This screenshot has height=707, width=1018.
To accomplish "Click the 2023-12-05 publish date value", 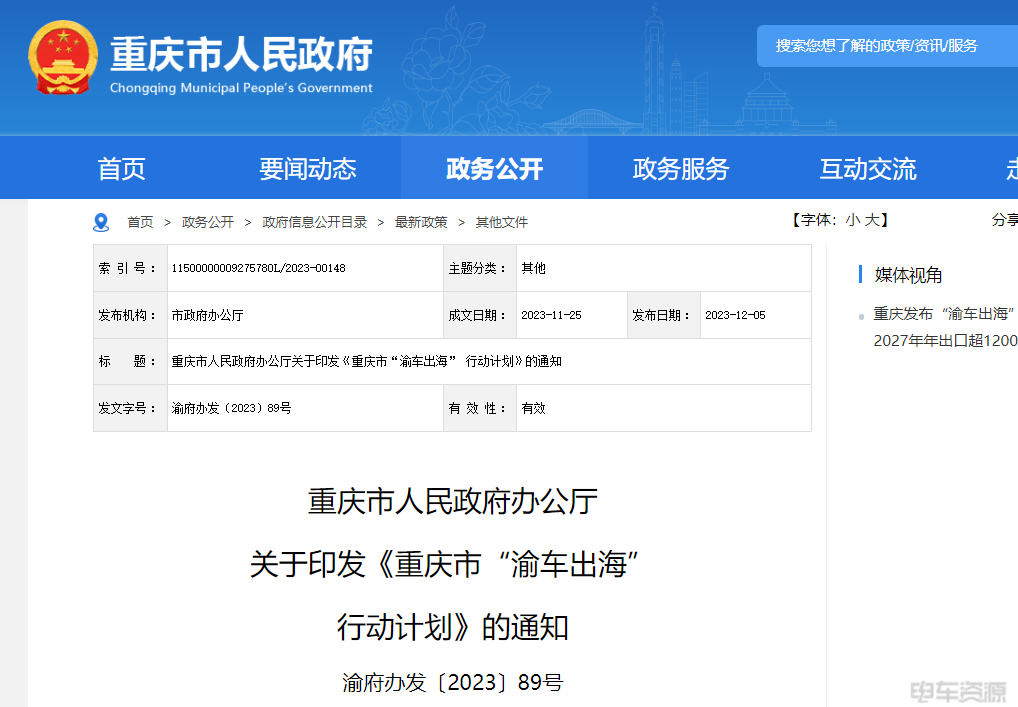I will click(x=735, y=316).
